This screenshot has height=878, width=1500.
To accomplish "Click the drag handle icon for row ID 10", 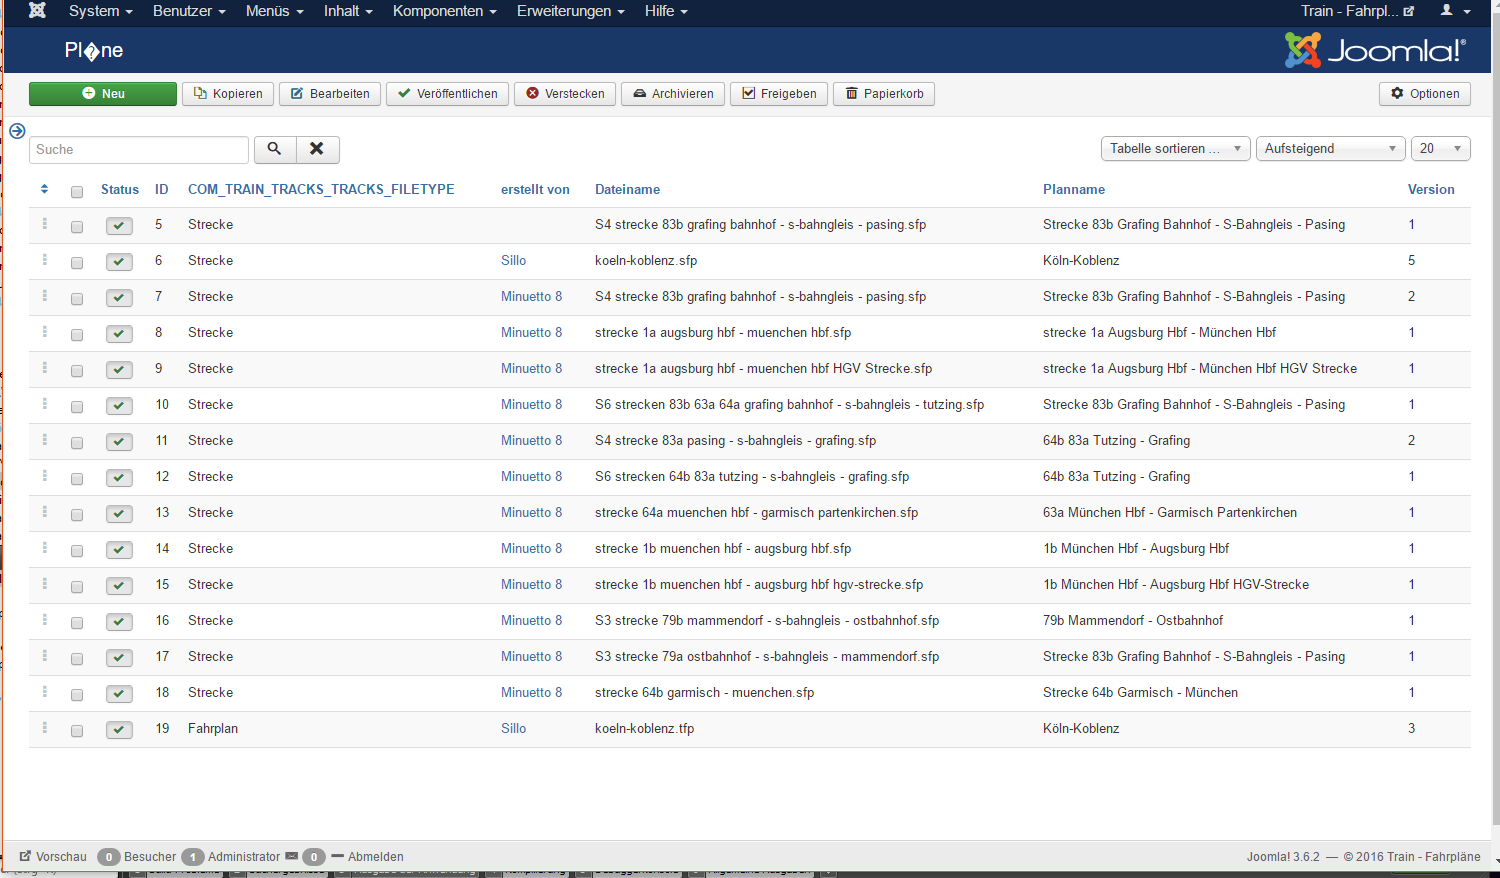I will [x=45, y=404].
